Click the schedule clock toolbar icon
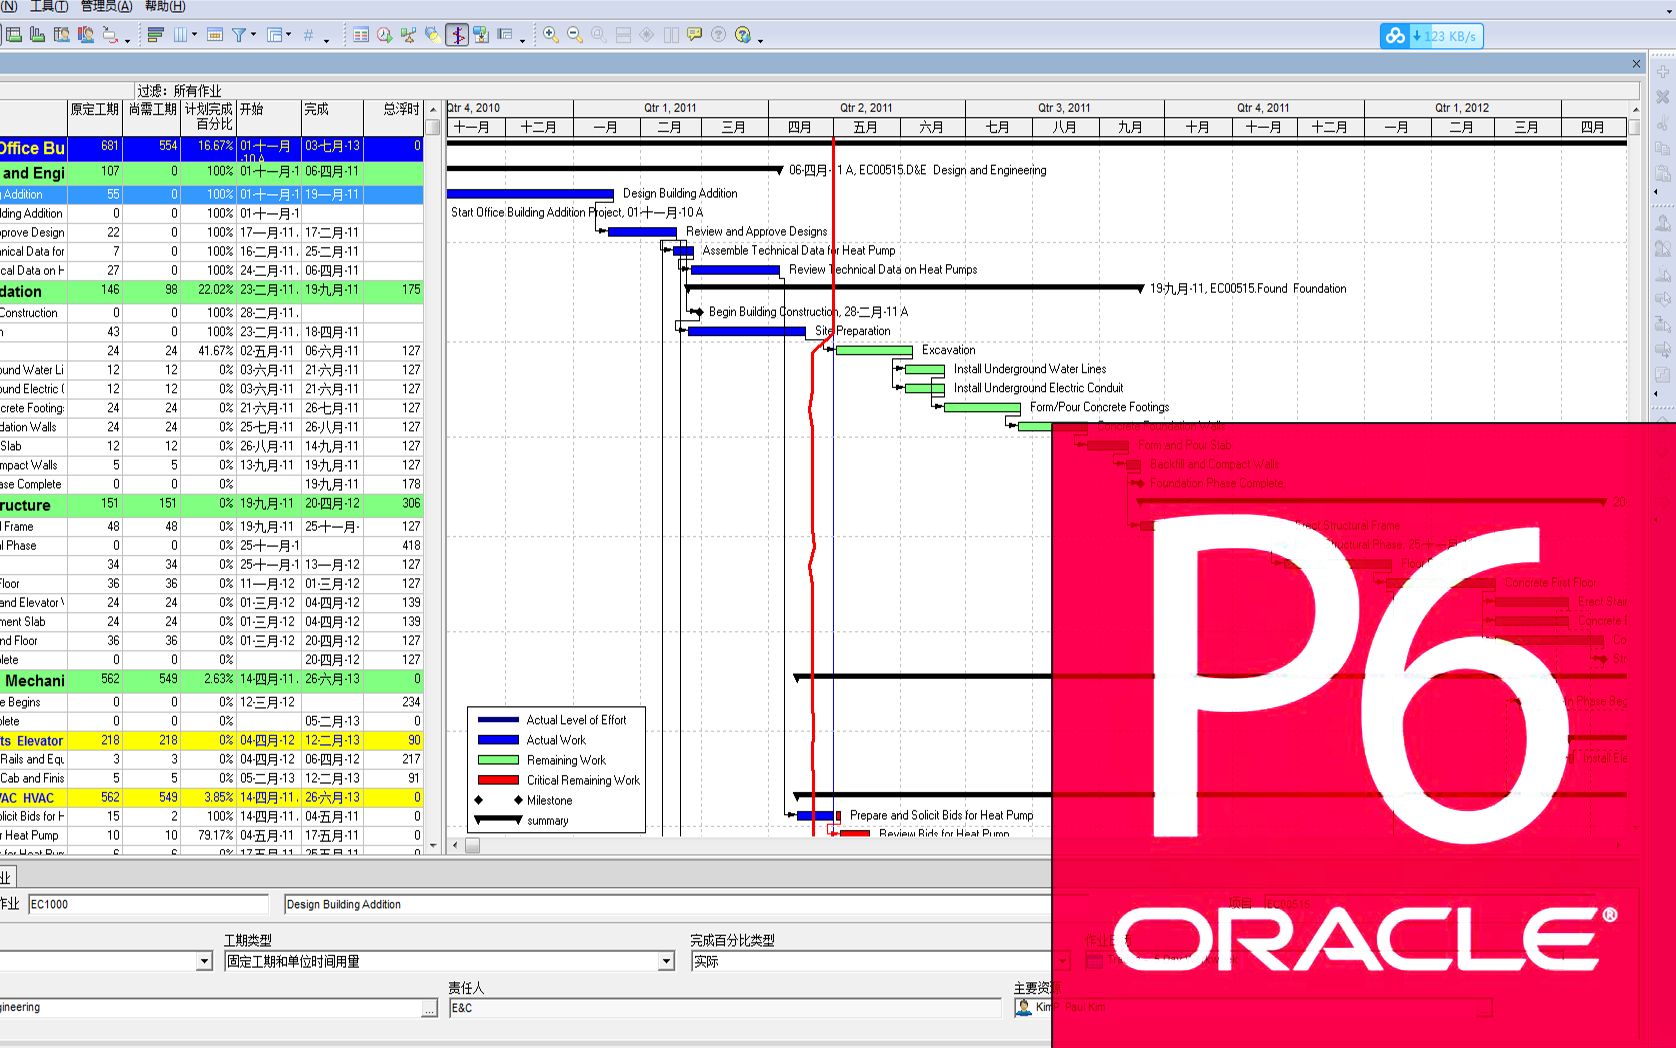The image size is (1676, 1048). (x=385, y=35)
